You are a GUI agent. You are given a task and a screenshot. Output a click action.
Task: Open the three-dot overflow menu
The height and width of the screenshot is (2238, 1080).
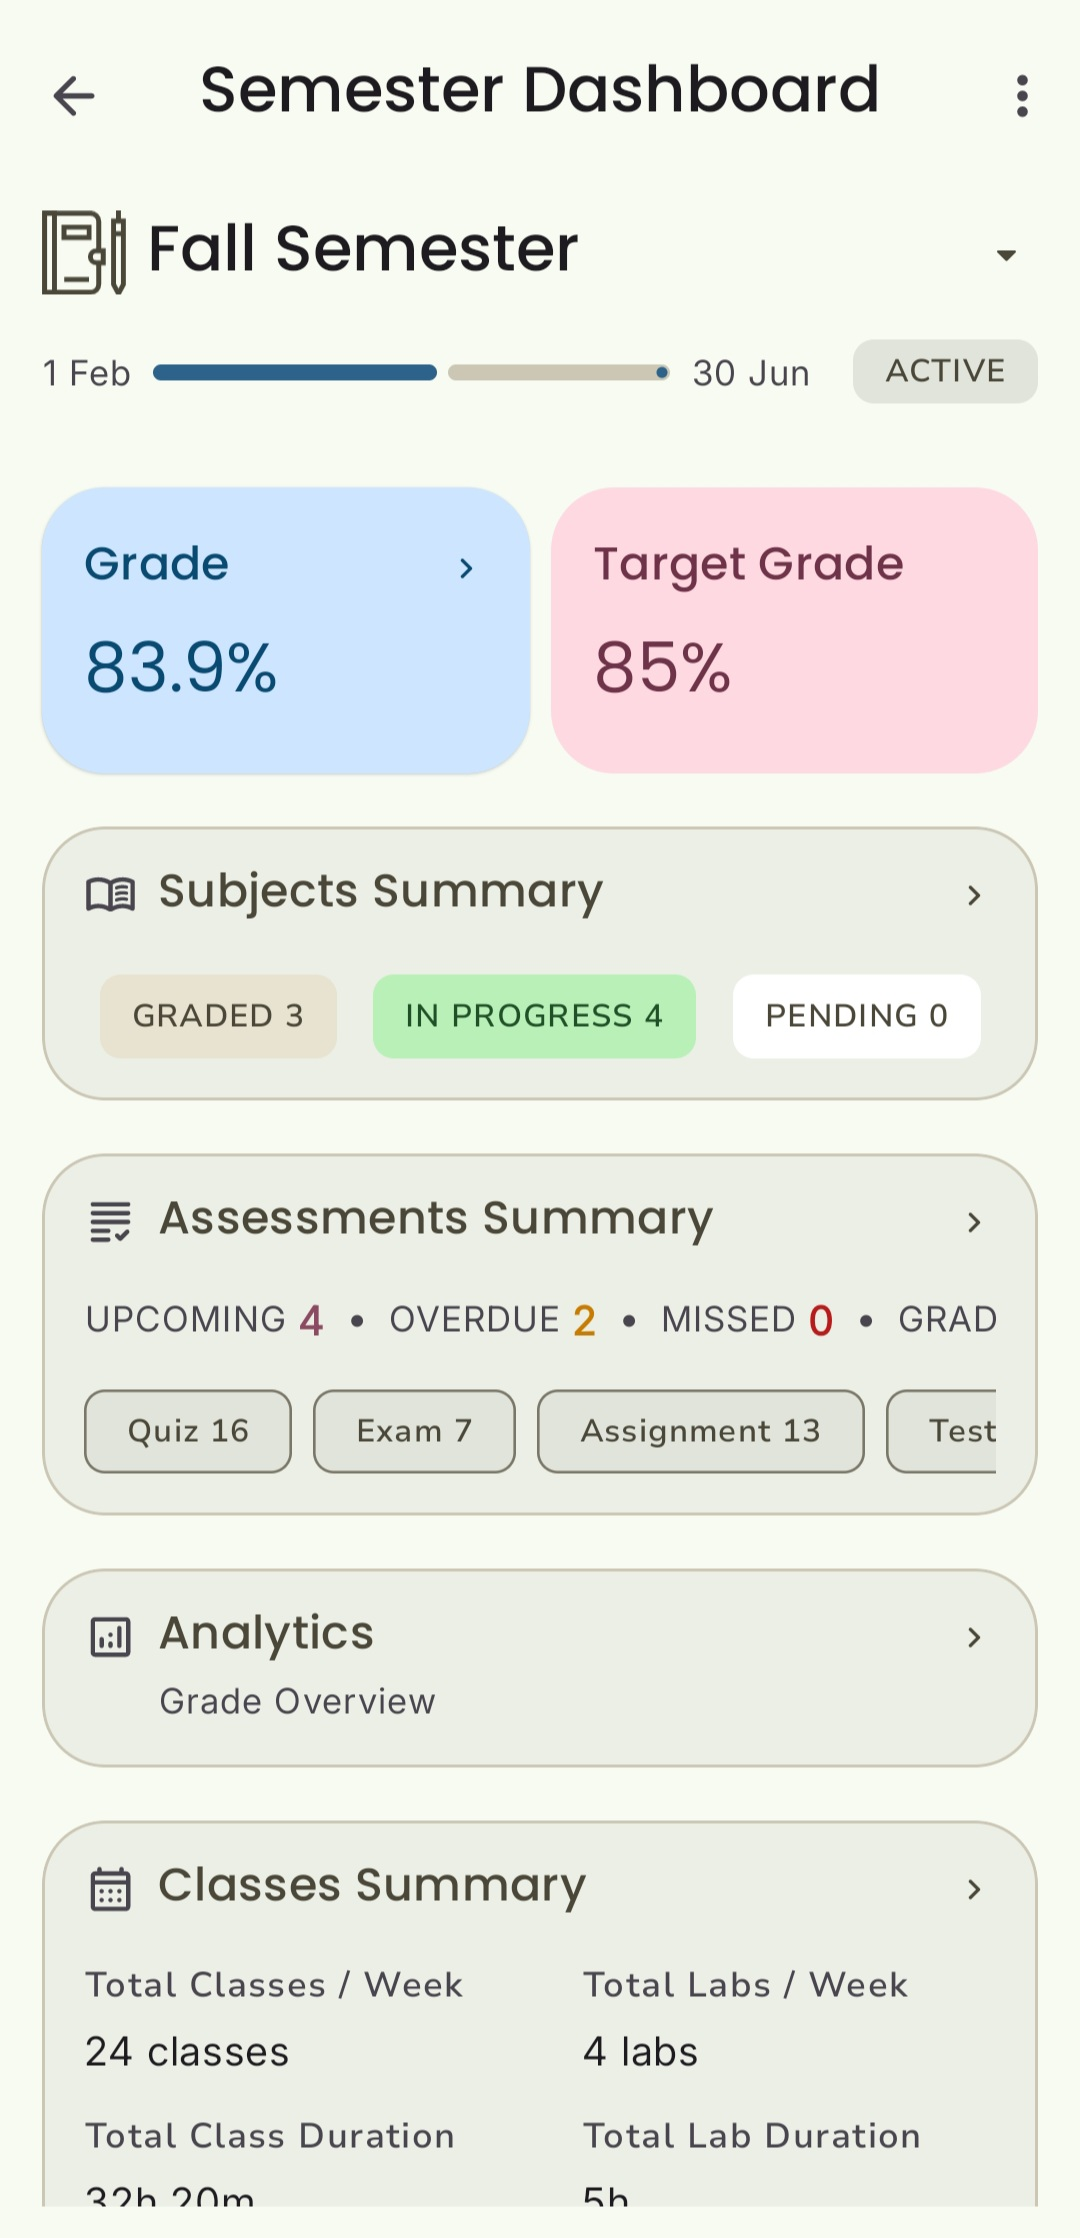click(x=1021, y=96)
